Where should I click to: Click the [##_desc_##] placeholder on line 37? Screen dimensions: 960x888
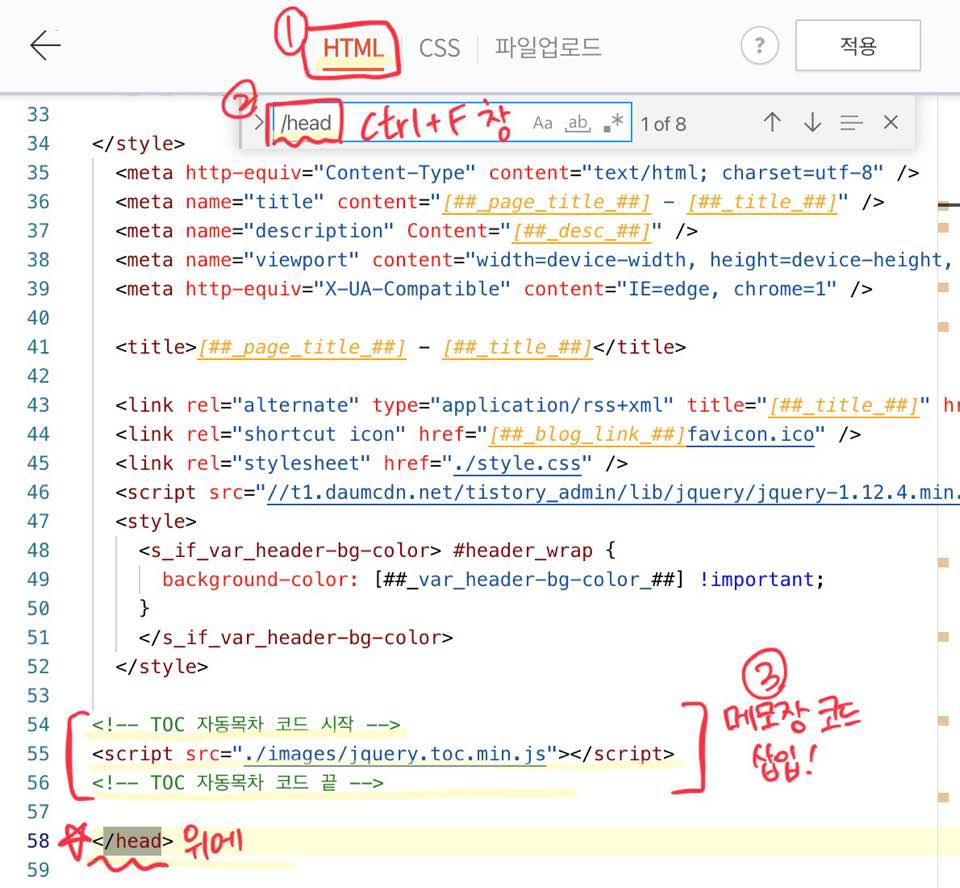pyautogui.click(x=580, y=231)
